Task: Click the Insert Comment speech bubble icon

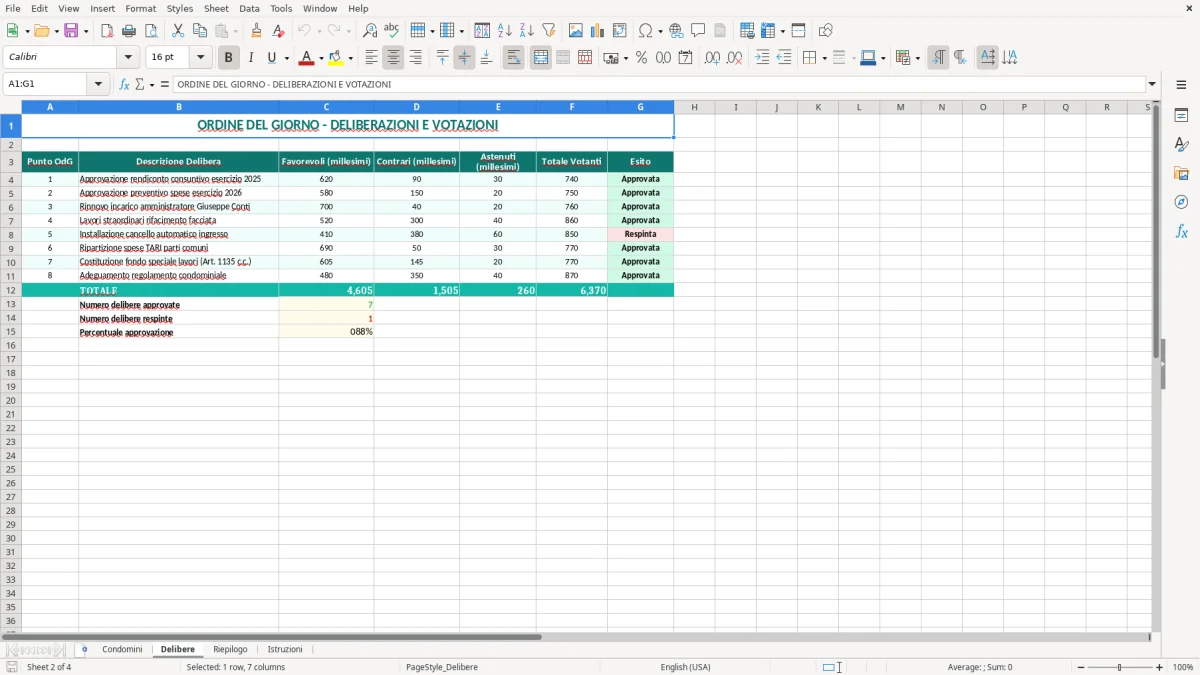Action: tap(698, 31)
